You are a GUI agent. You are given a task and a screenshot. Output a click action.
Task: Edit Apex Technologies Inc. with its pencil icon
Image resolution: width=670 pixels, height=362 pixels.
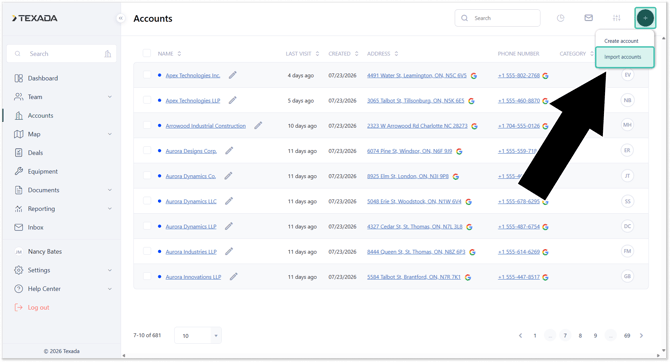coord(232,75)
